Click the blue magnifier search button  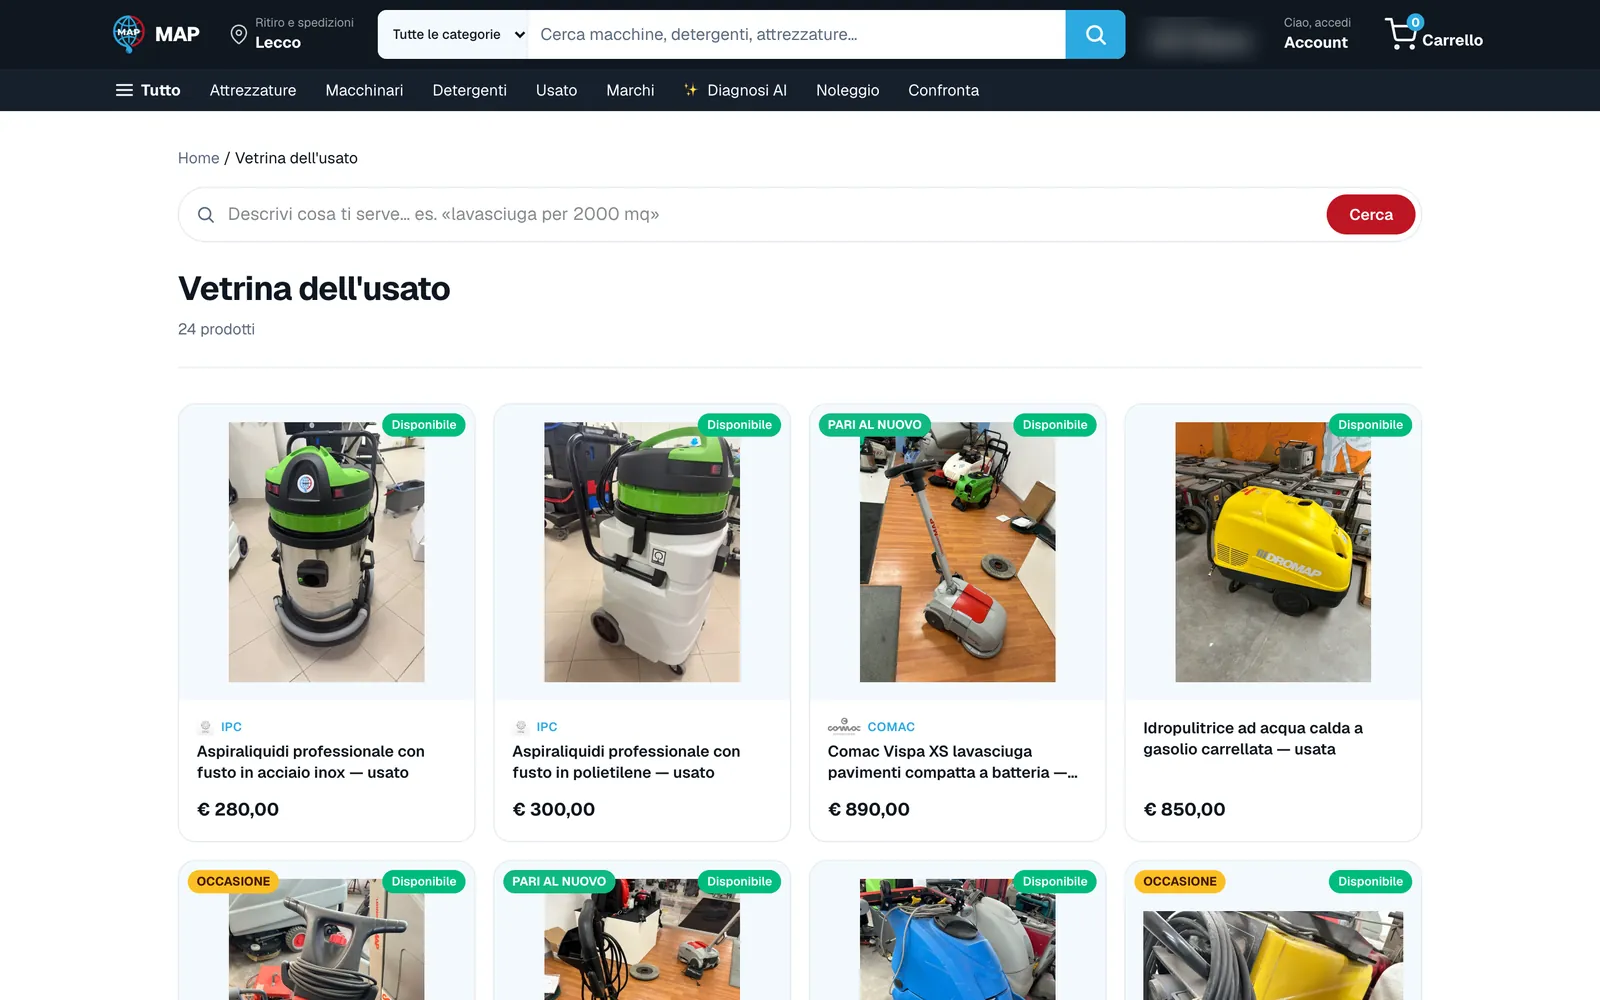[1095, 34]
